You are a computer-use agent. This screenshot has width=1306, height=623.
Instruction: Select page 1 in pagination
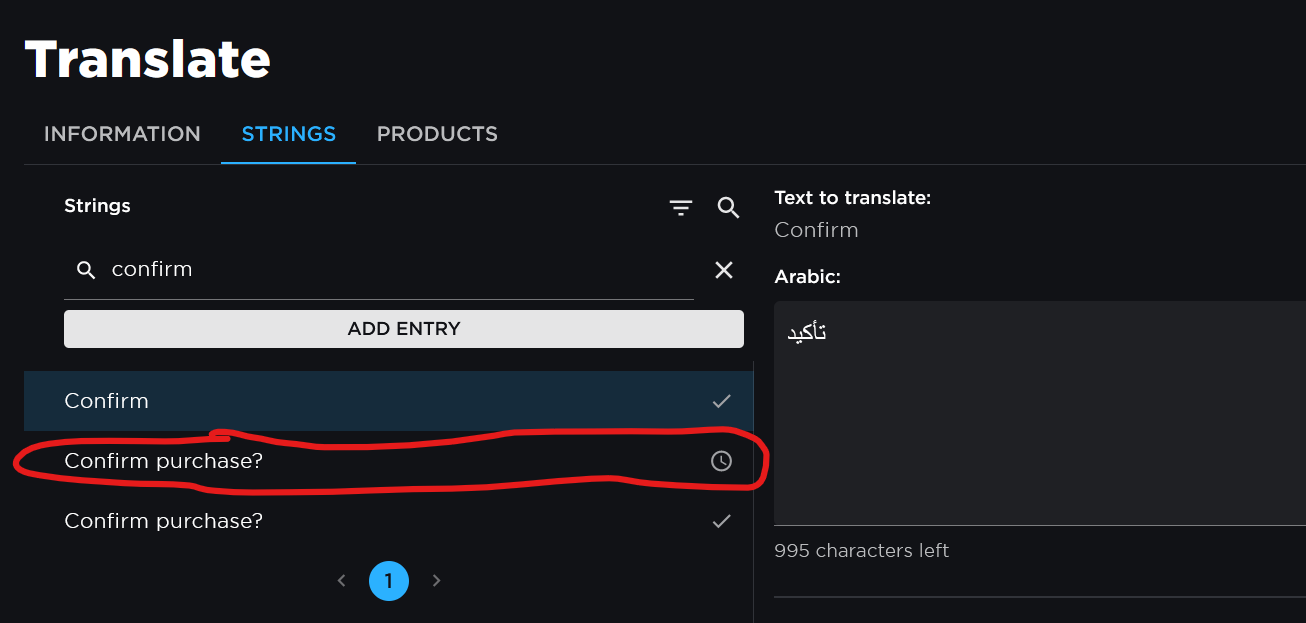(389, 580)
